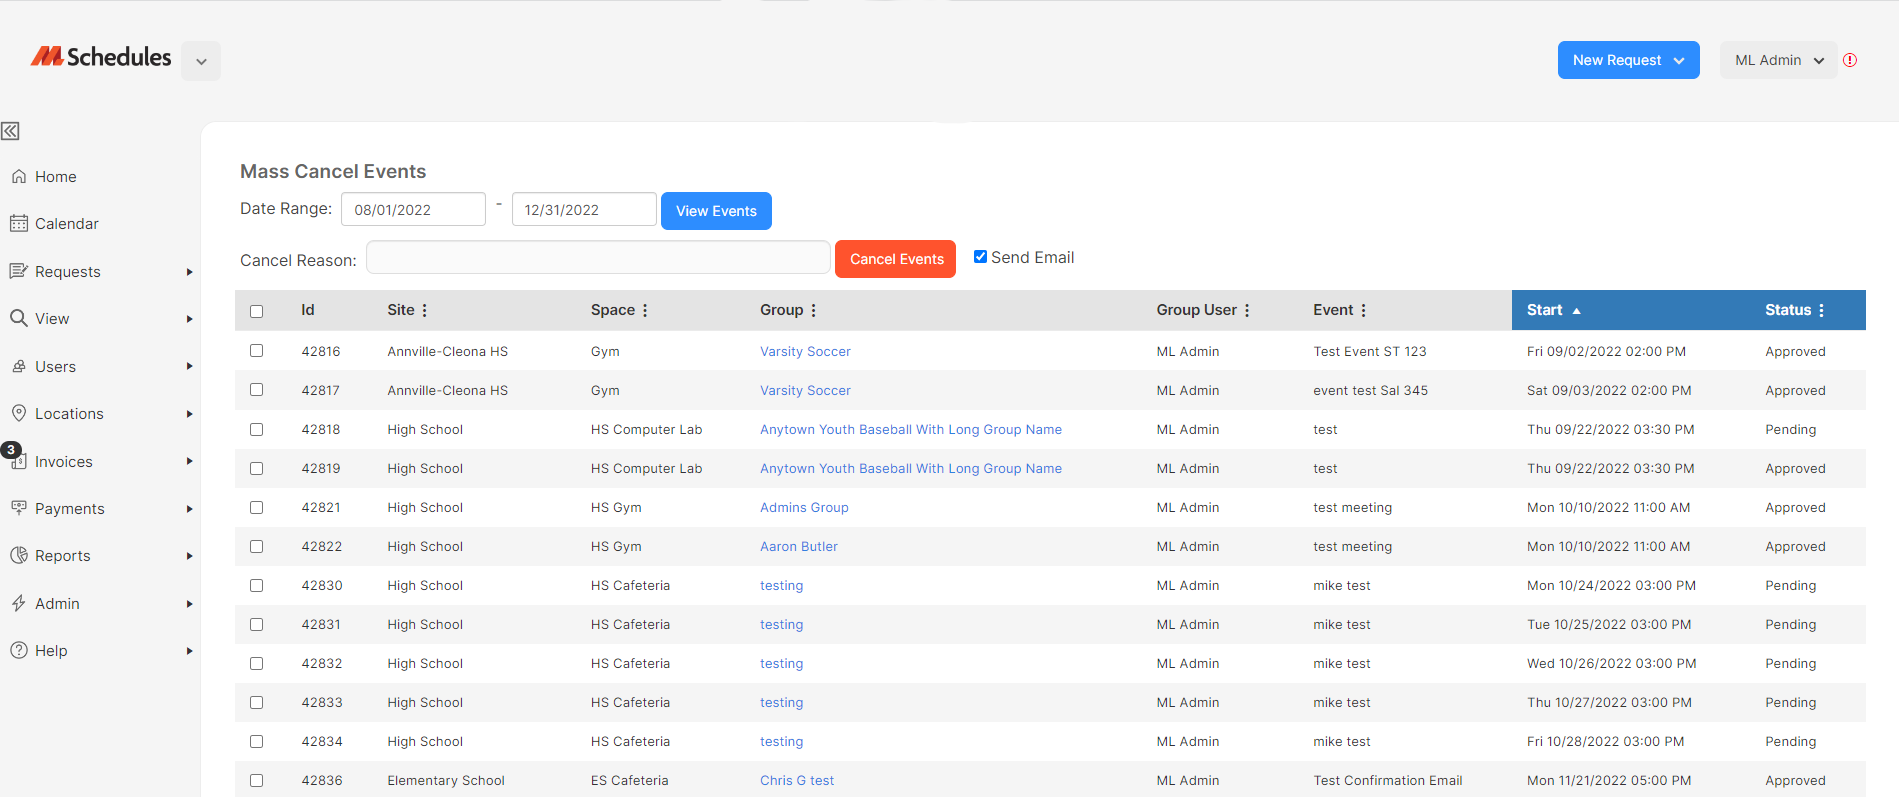The width and height of the screenshot is (1899, 797).
Task: Expand the Users submenu arrow
Action: 189,366
